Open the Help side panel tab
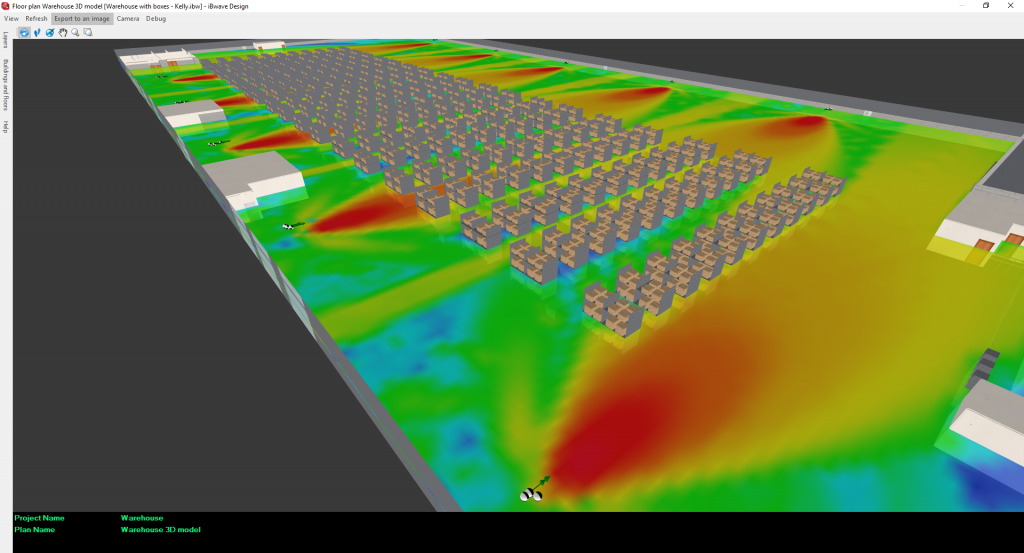The image size is (1024, 553). [5, 127]
